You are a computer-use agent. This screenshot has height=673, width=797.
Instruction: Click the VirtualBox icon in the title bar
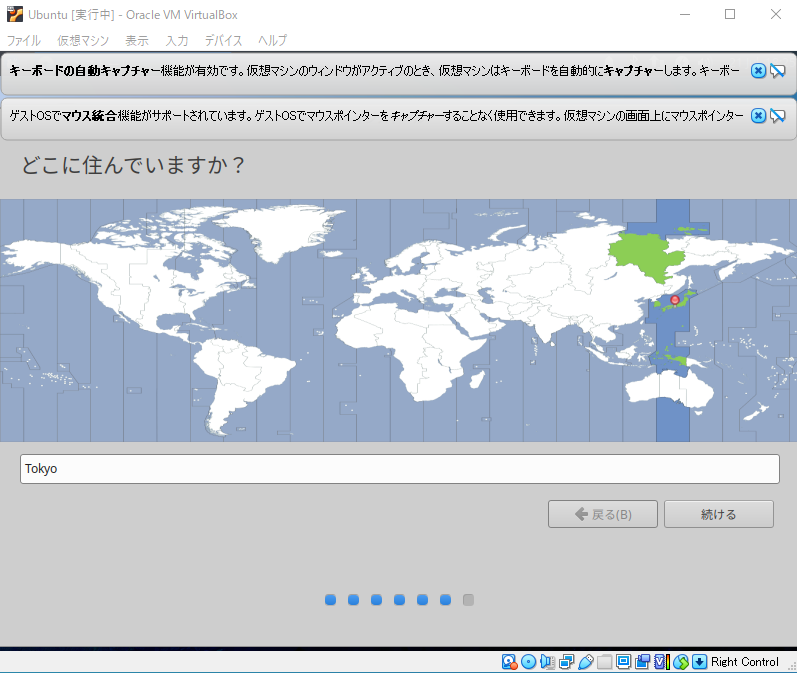point(15,14)
